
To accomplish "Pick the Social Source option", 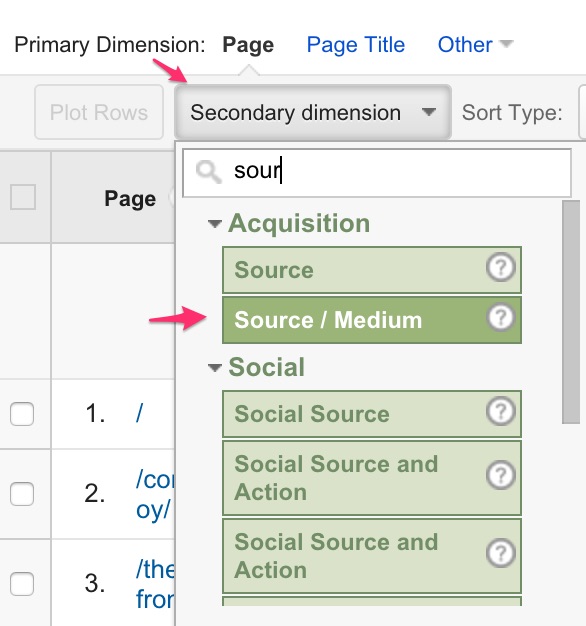I will (372, 414).
